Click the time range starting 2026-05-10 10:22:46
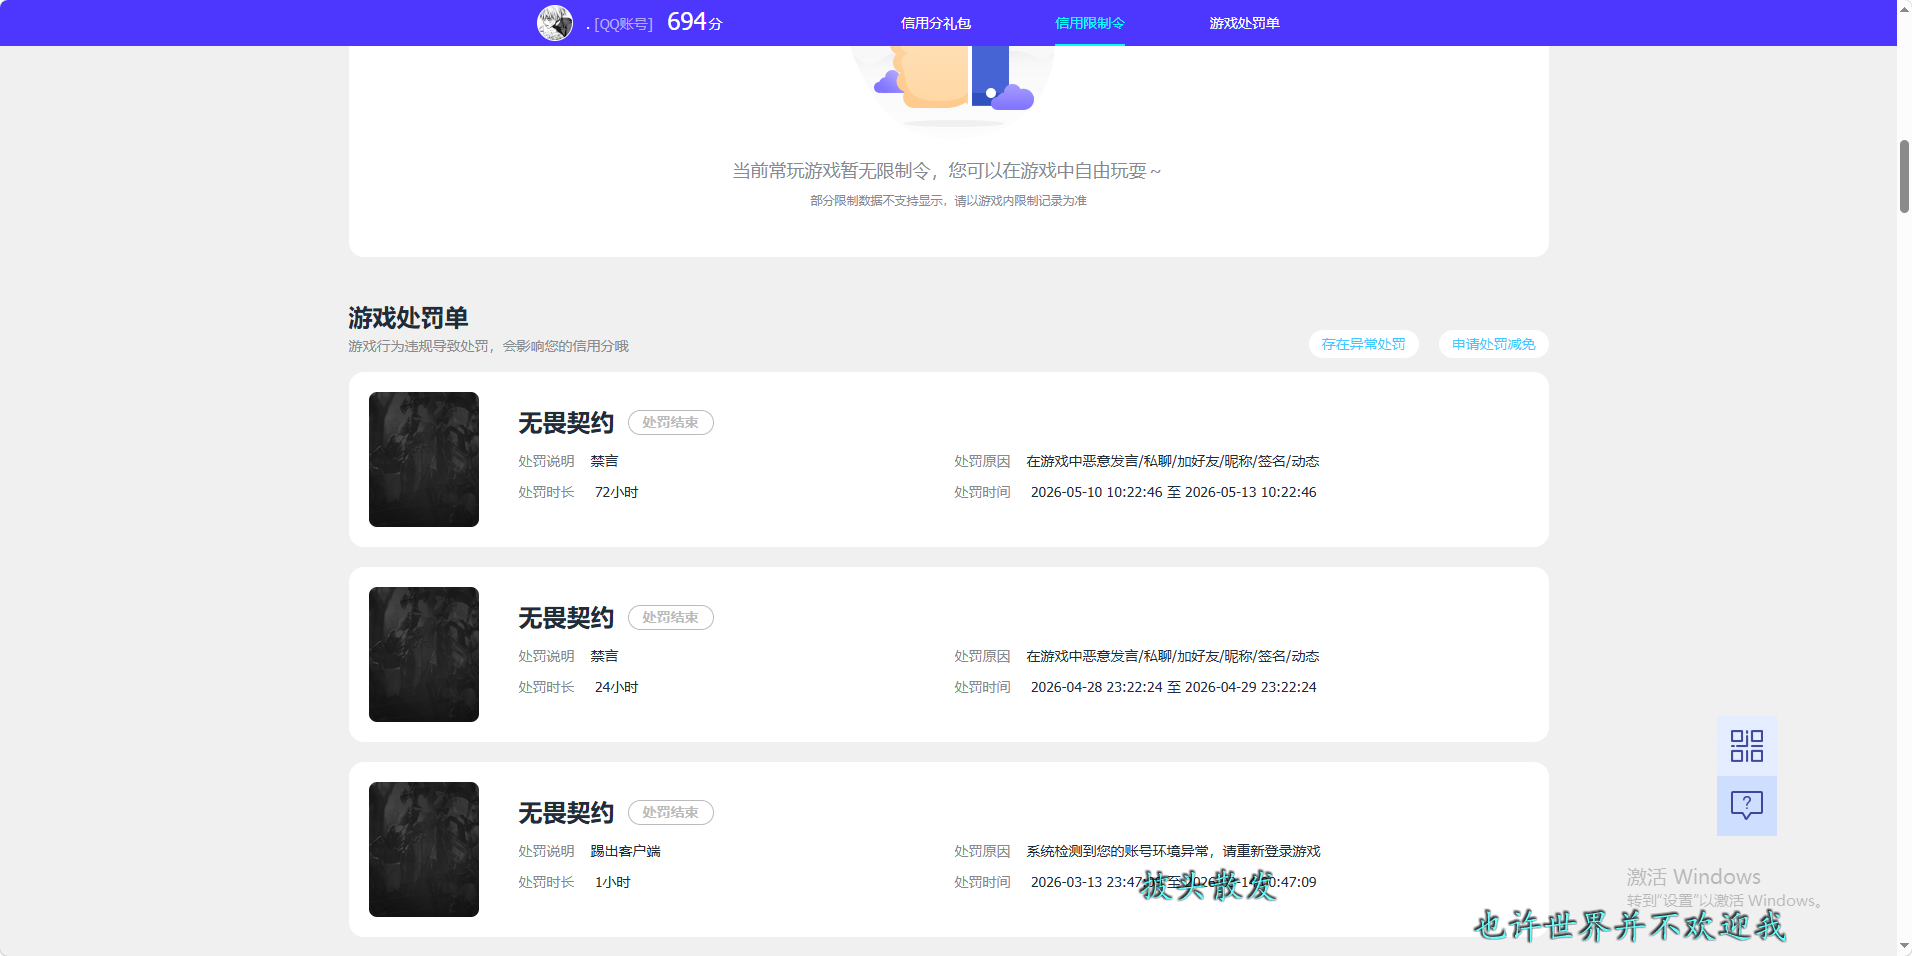This screenshot has height=956, width=1912. click(1173, 492)
